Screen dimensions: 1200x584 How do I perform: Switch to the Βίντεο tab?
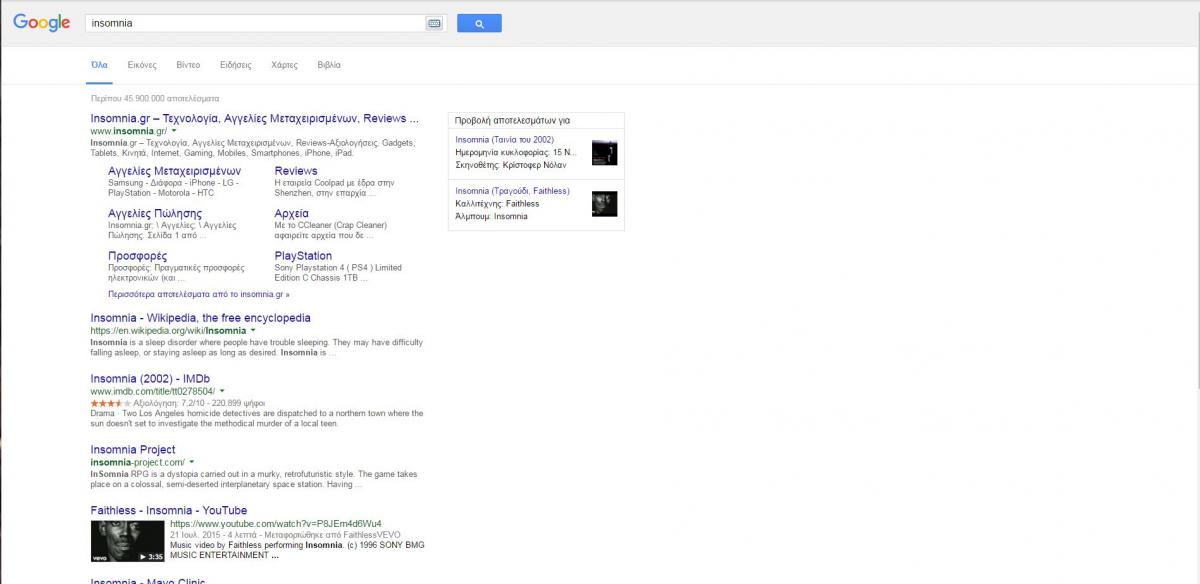click(188, 65)
